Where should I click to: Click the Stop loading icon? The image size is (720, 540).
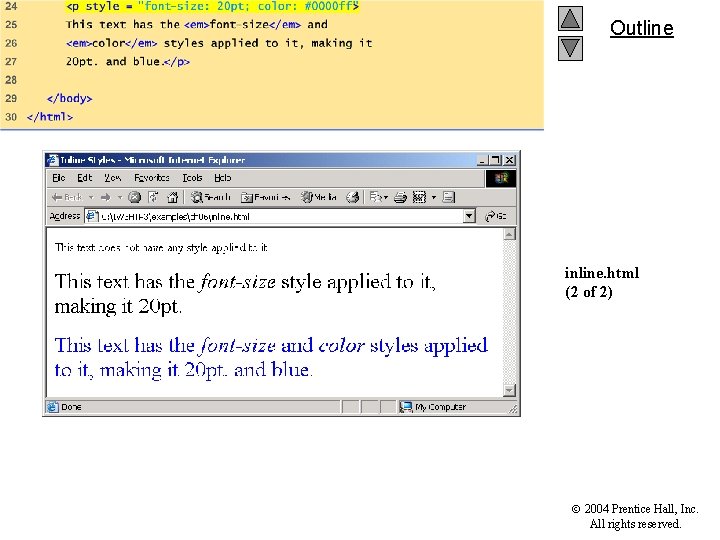[134, 197]
